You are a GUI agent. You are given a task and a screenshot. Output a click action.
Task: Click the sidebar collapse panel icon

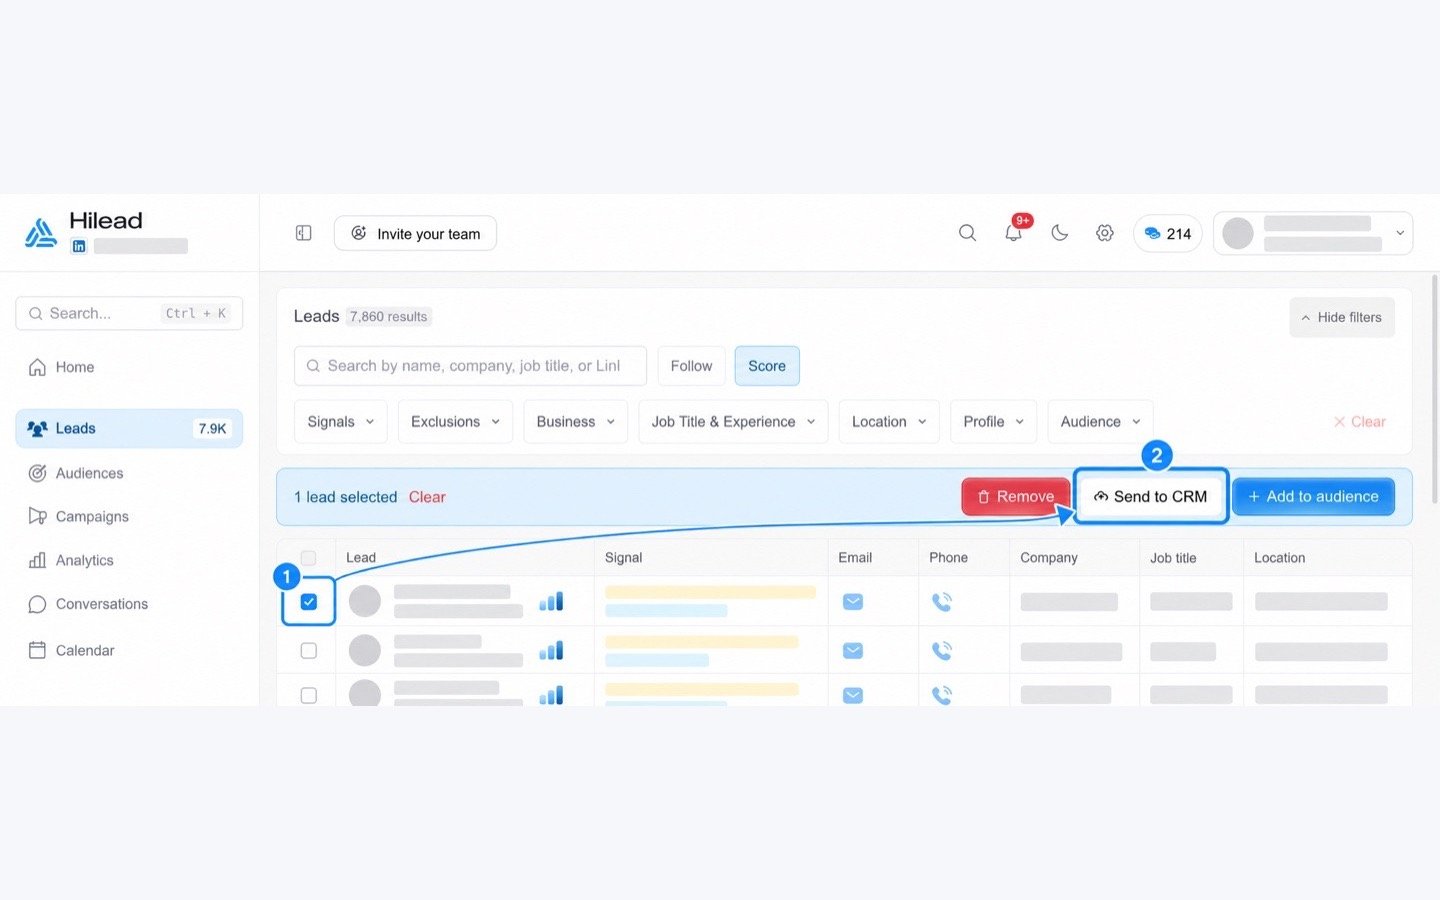click(304, 233)
